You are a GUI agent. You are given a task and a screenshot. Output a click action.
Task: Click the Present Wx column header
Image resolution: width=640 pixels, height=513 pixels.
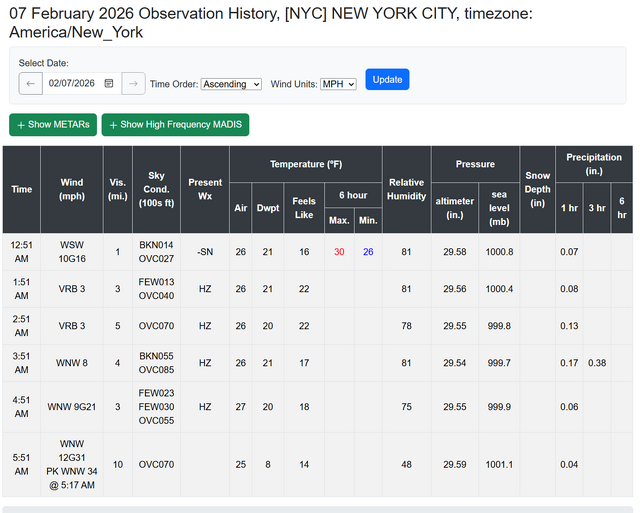205,189
